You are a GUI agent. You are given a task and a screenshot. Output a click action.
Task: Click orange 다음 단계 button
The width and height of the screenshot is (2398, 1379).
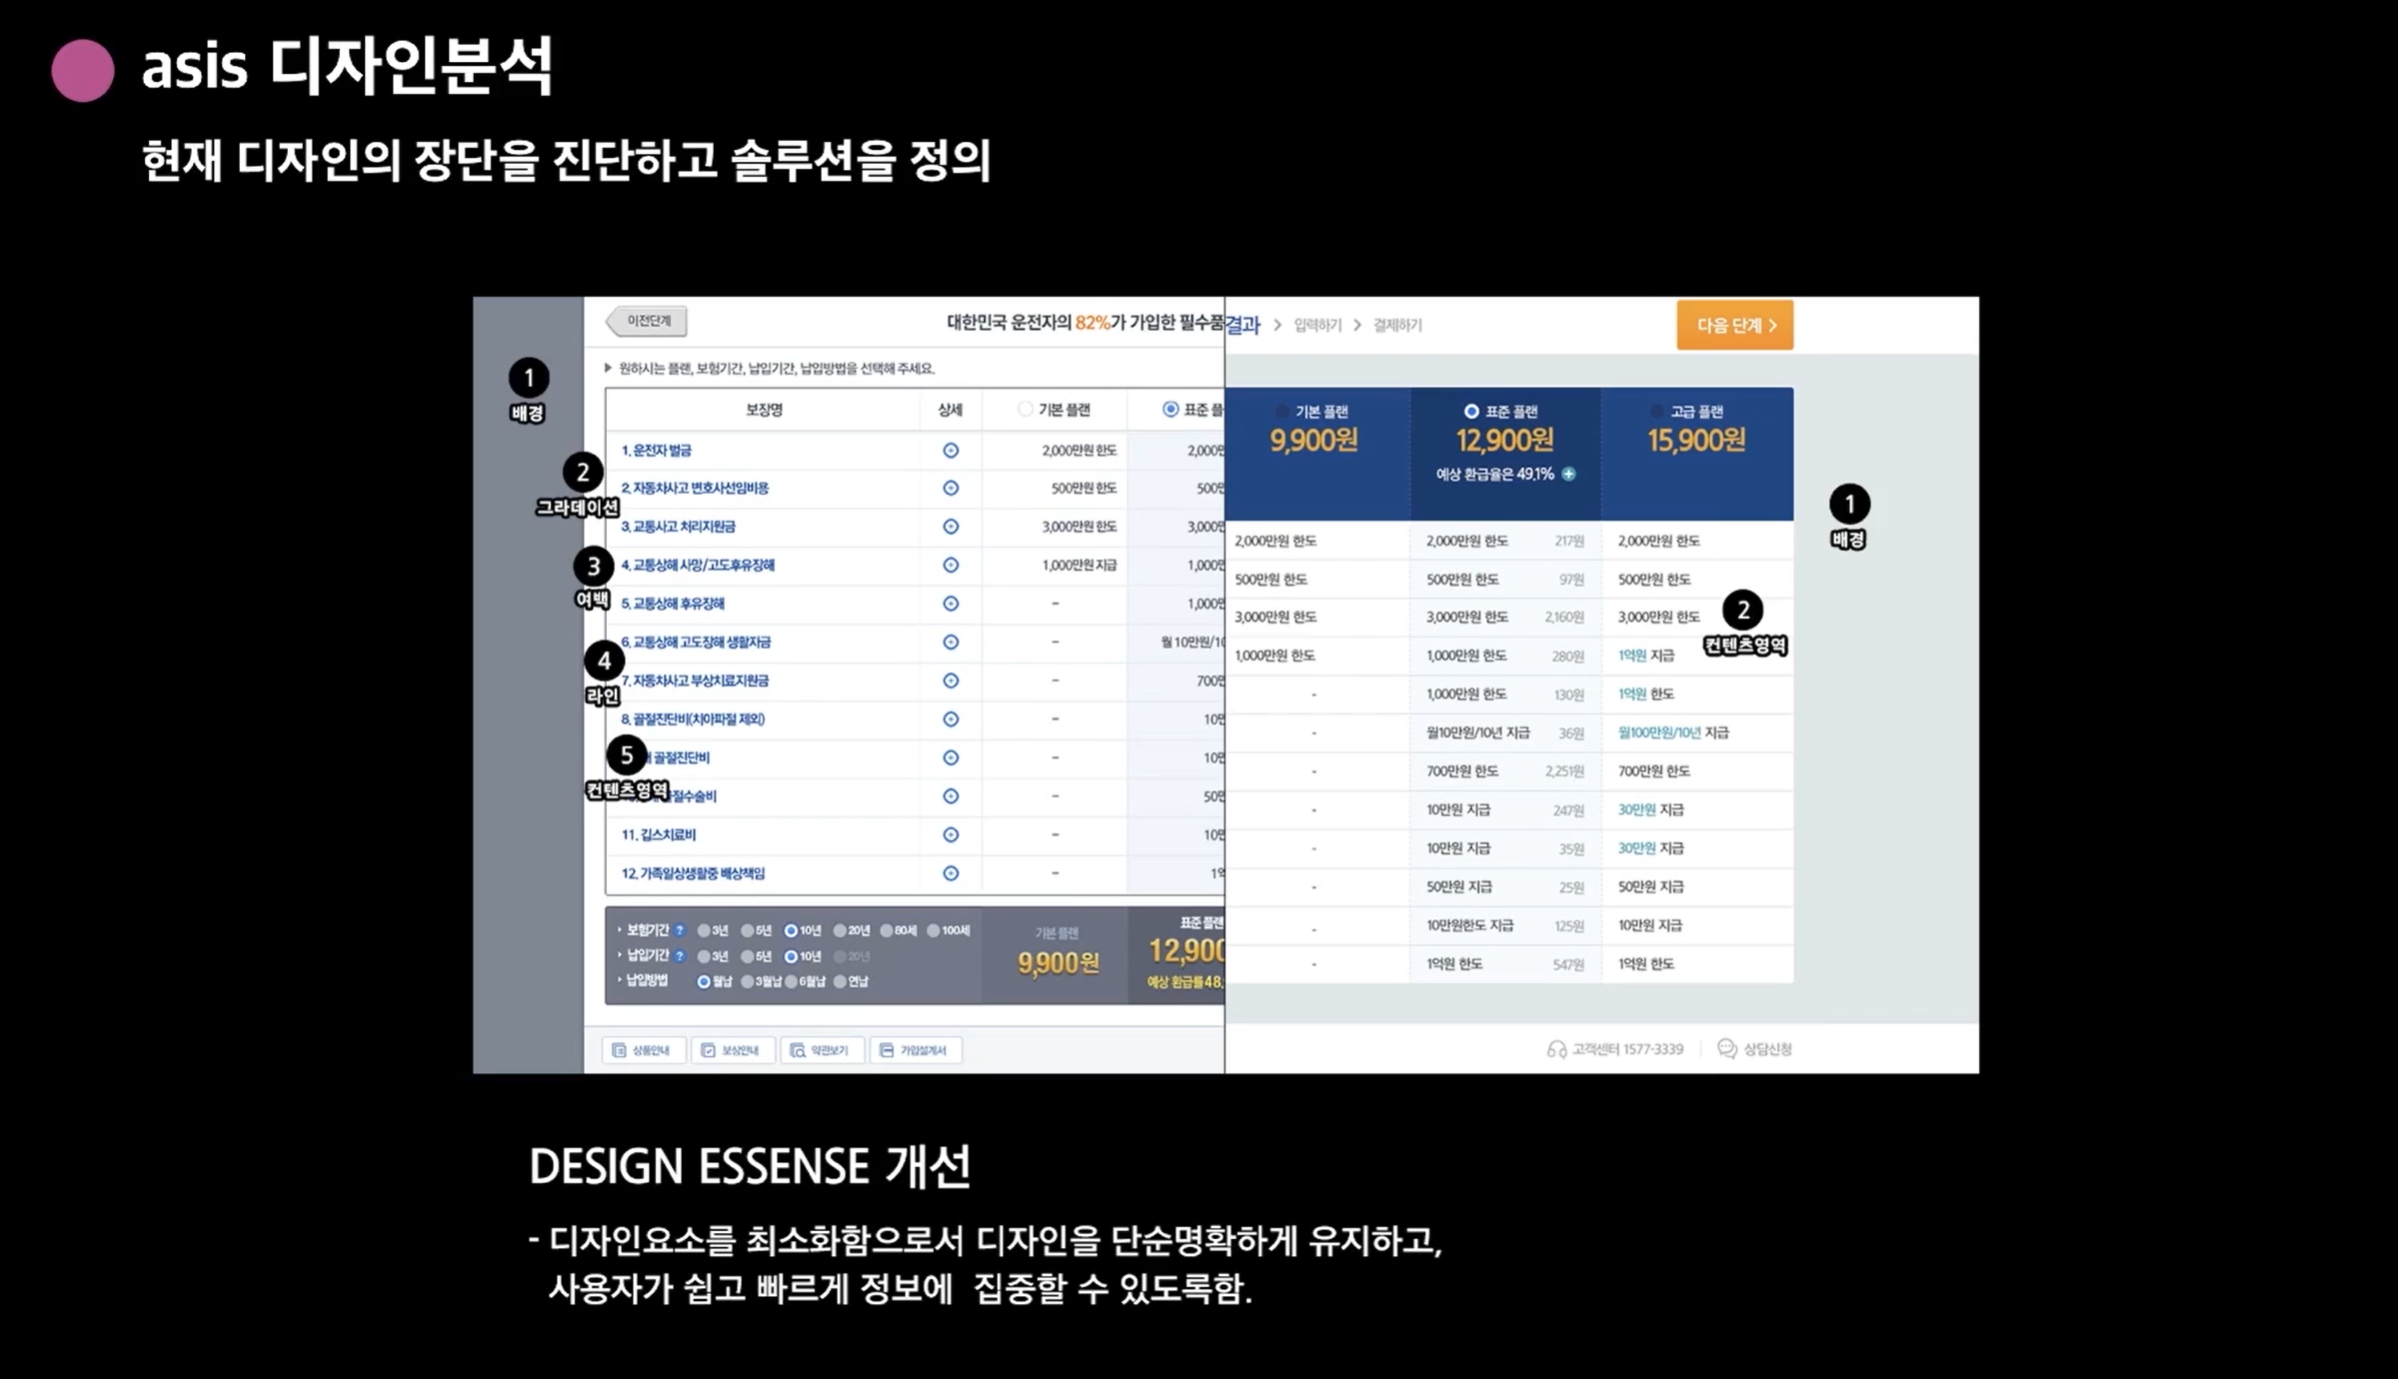point(1734,325)
